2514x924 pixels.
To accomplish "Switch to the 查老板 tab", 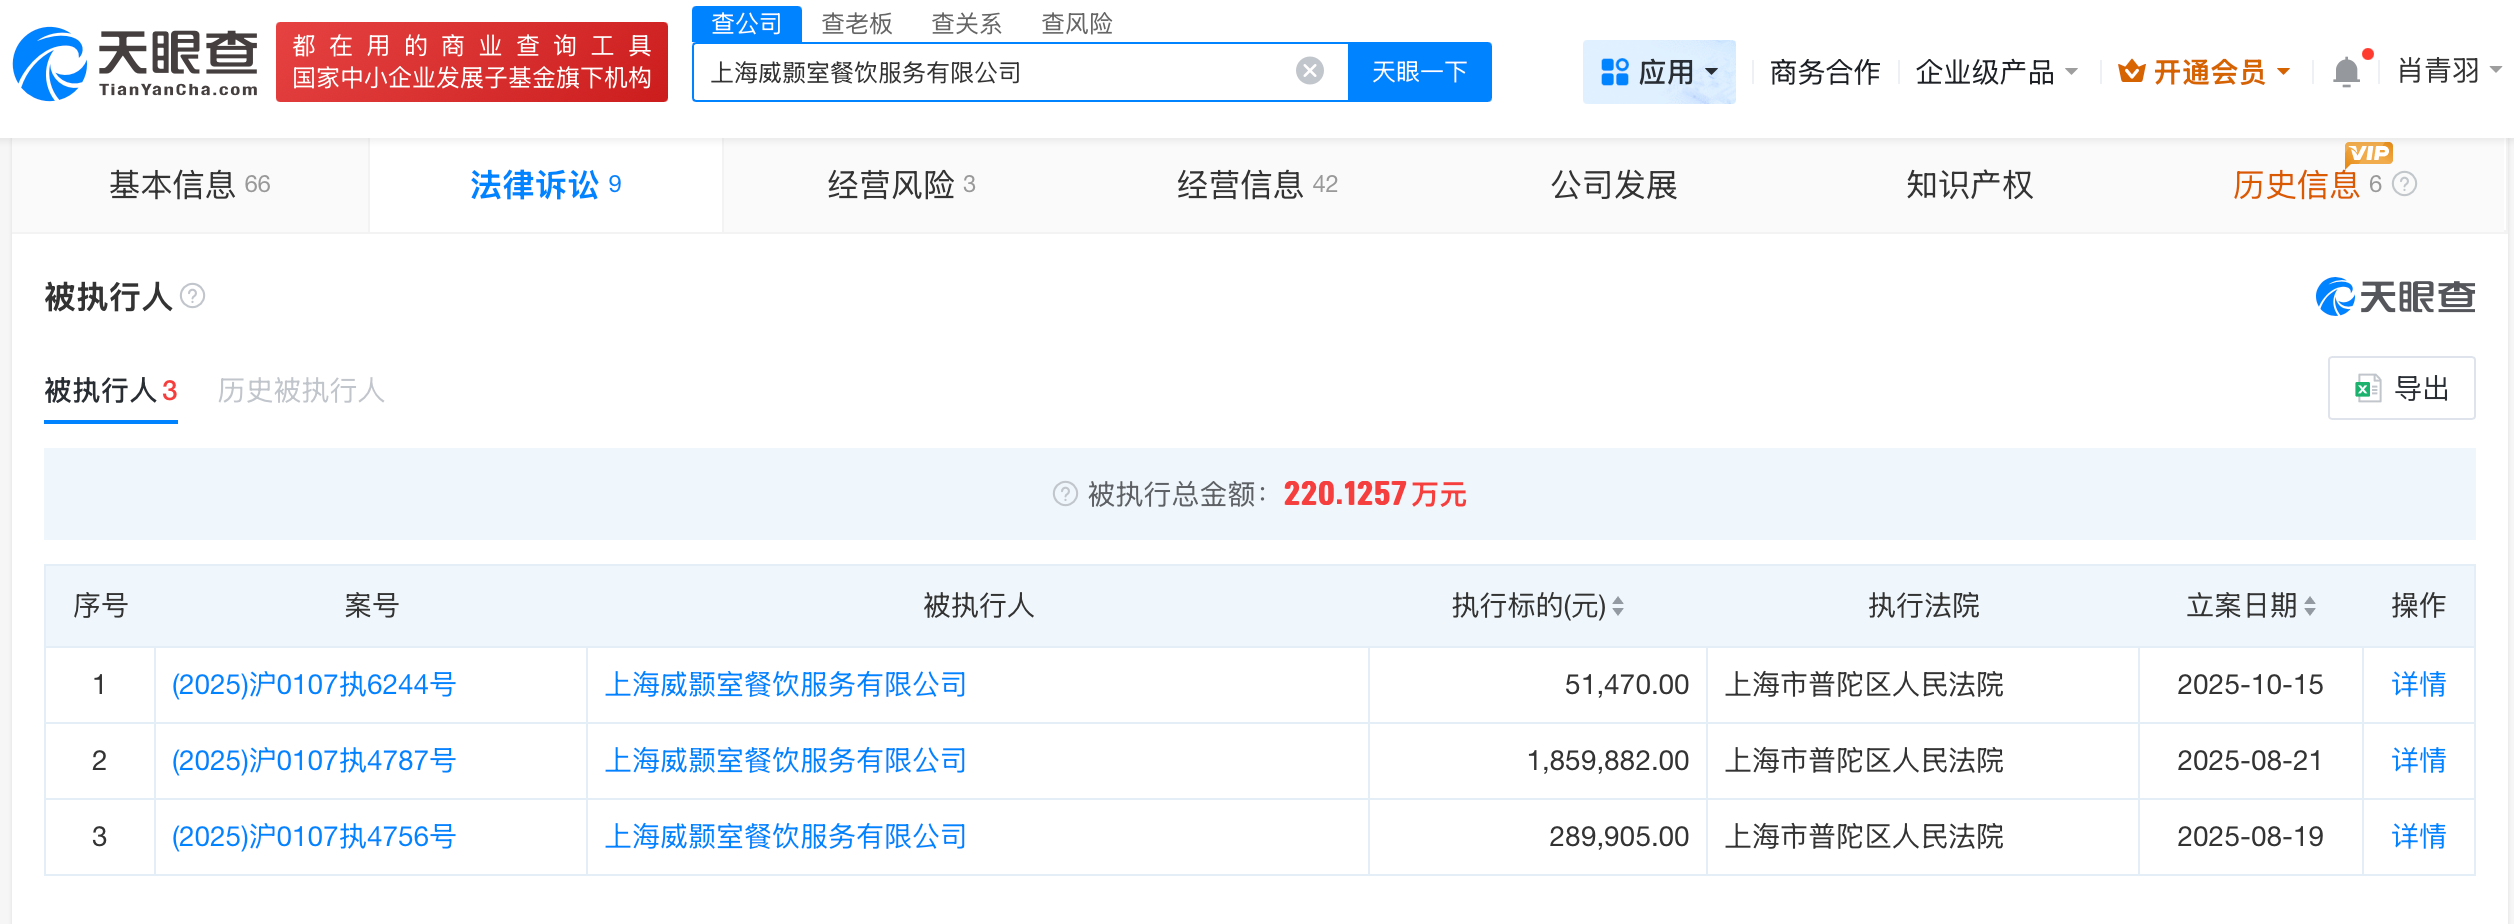I will (x=858, y=24).
